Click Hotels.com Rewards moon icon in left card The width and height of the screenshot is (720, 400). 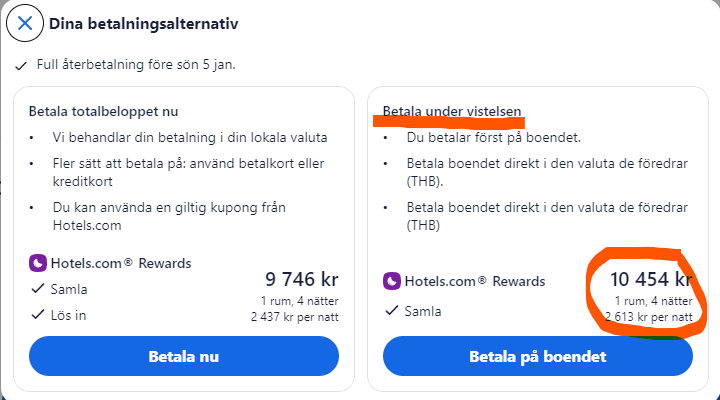[x=38, y=264]
